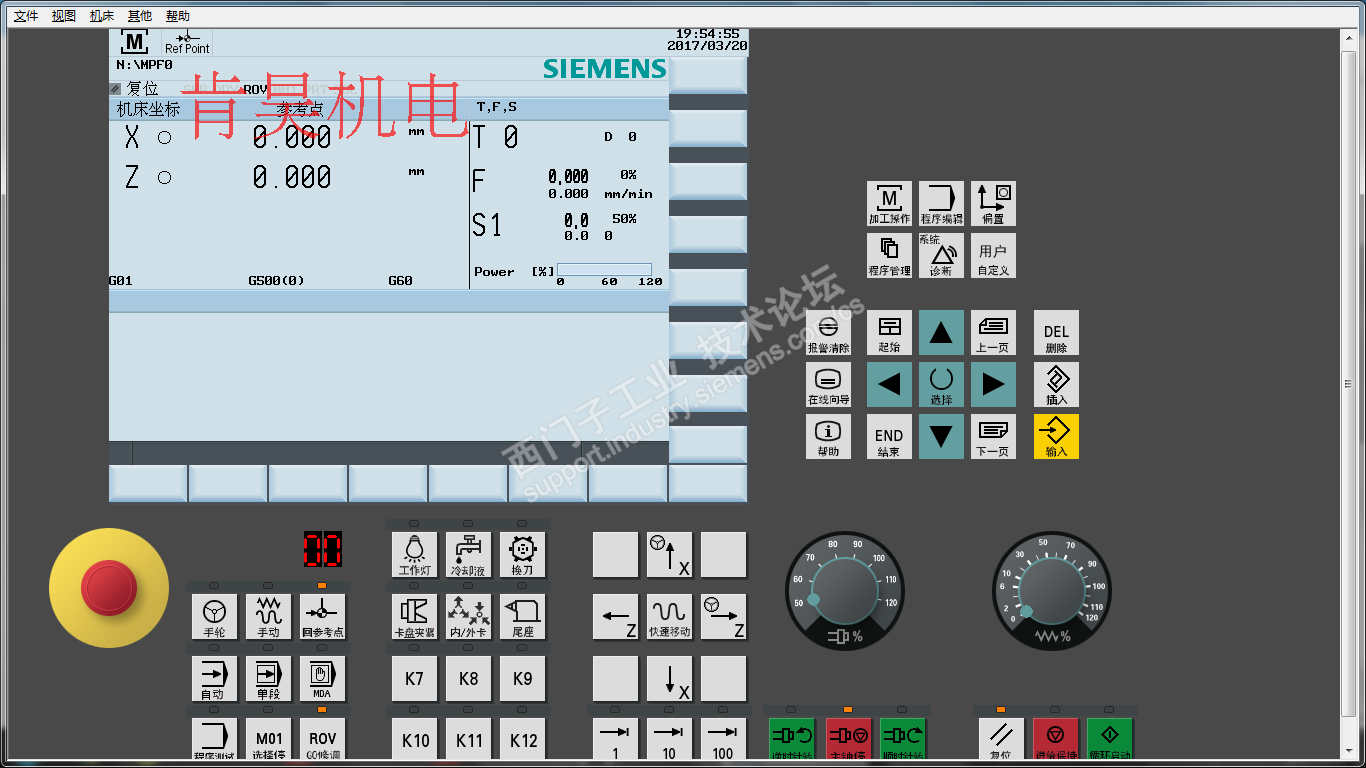Click the right arrow cursor key
1366x768 pixels.
[993, 385]
